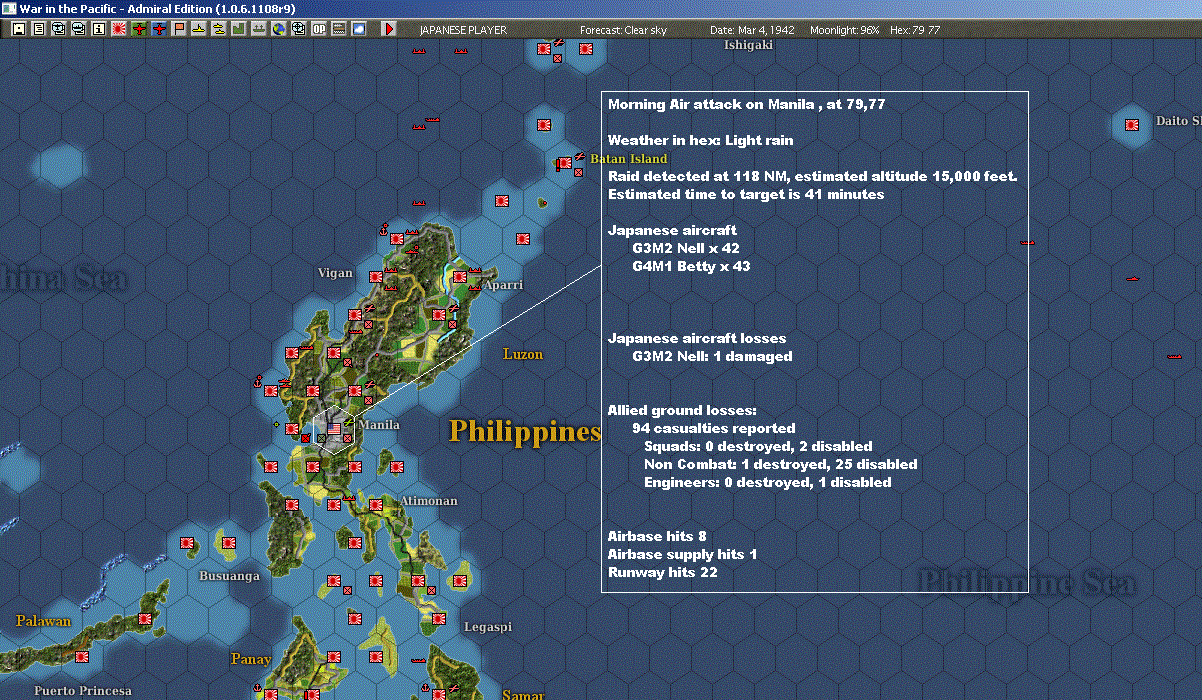Viewport: 1202px width, 700px height.
Task: Click the Aparri map label
Action: click(503, 285)
